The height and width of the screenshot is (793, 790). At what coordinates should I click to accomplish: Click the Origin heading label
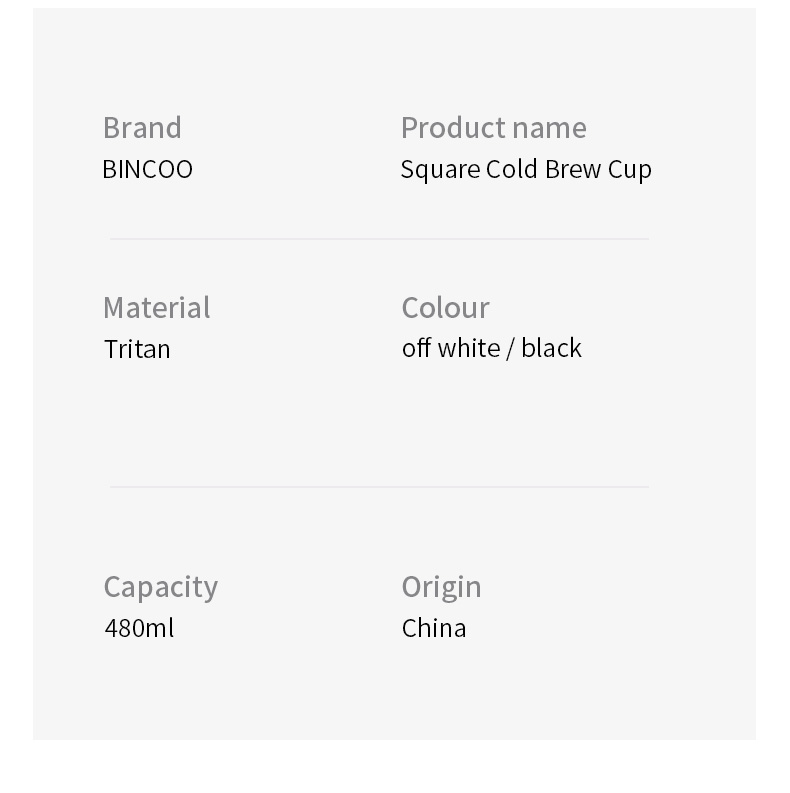coord(441,587)
